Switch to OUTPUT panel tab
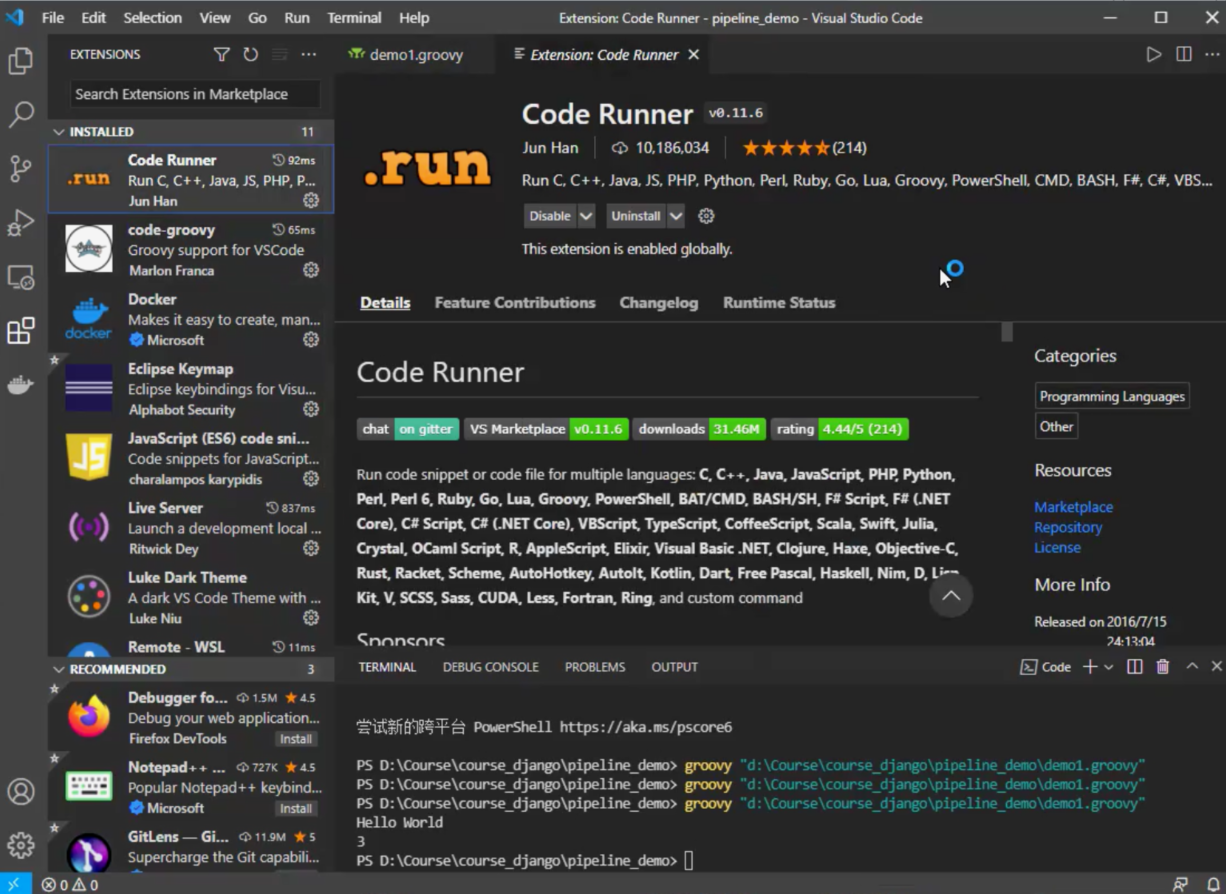This screenshot has height=894, width=1226. 675,667
